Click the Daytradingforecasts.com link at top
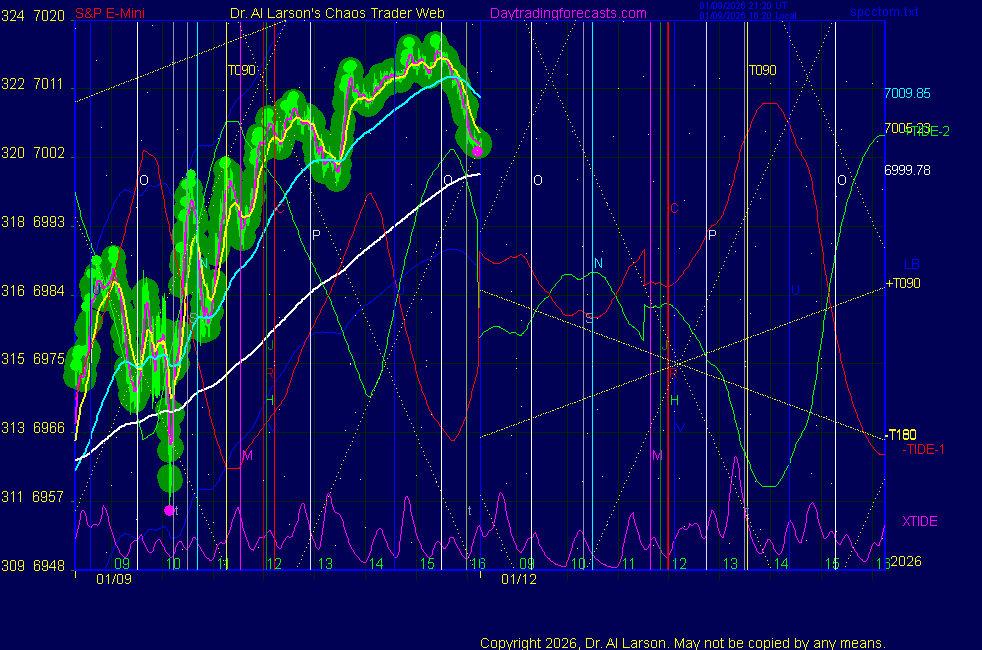 click(567, 13)
